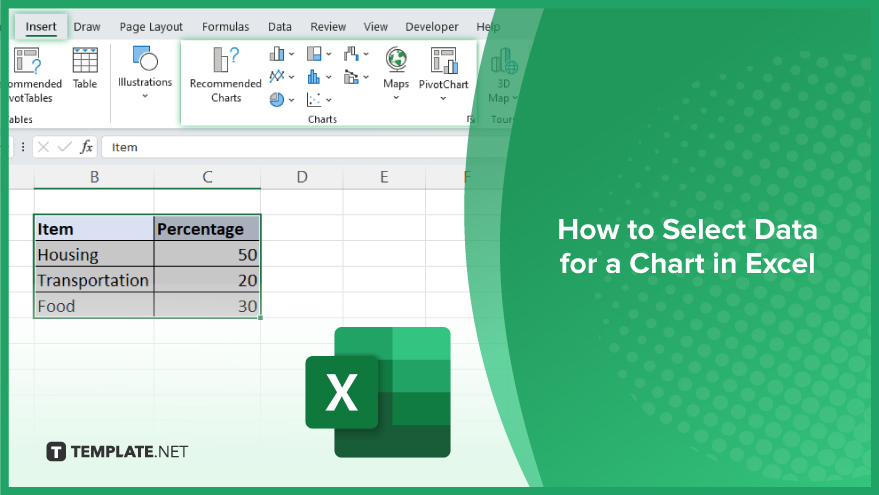Select column D header
The width and height of the screenshot is (879, 495).
(302, 177)
